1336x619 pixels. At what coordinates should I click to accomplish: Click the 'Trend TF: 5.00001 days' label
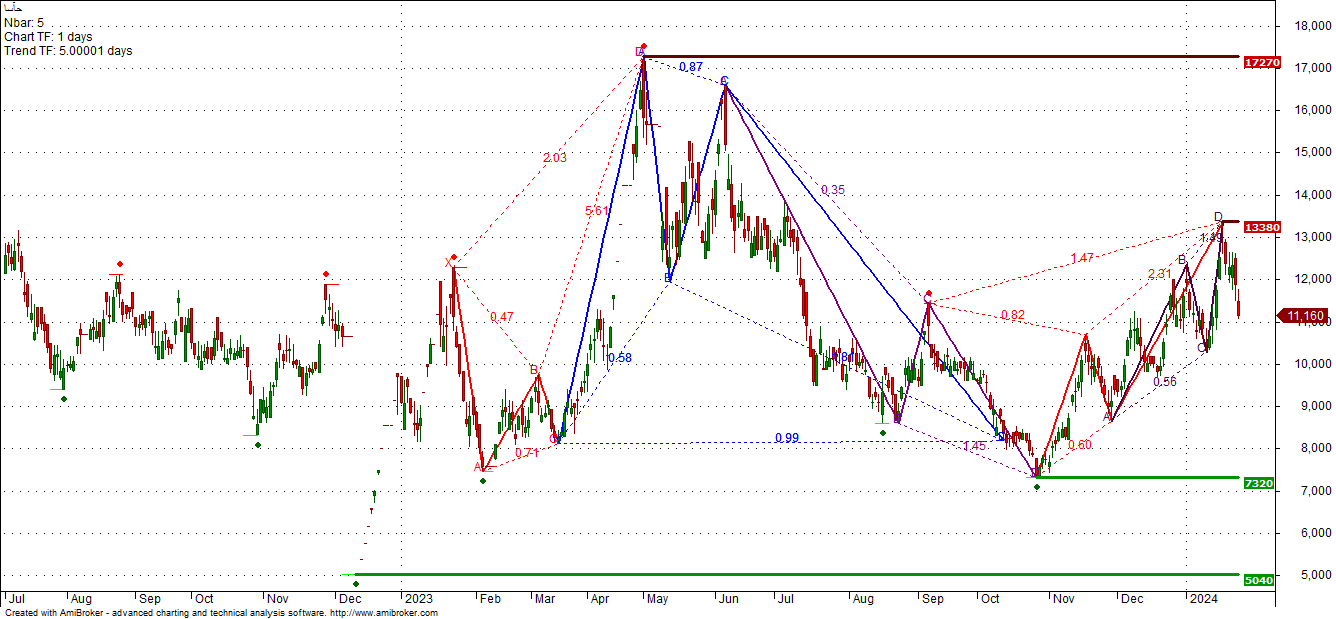tap(68, 50)
